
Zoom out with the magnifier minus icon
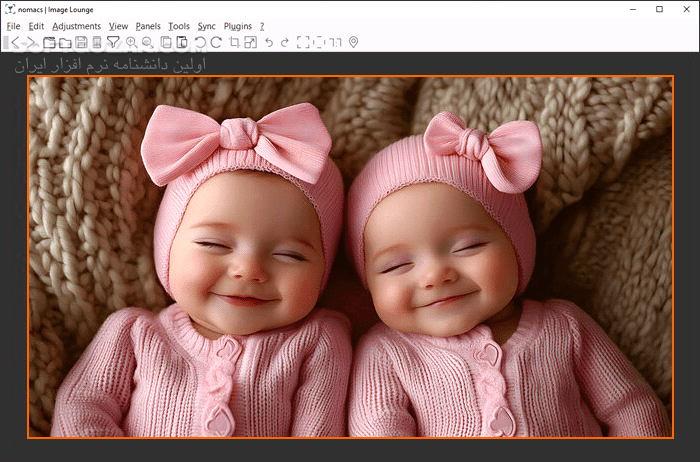tap(148, 42)
